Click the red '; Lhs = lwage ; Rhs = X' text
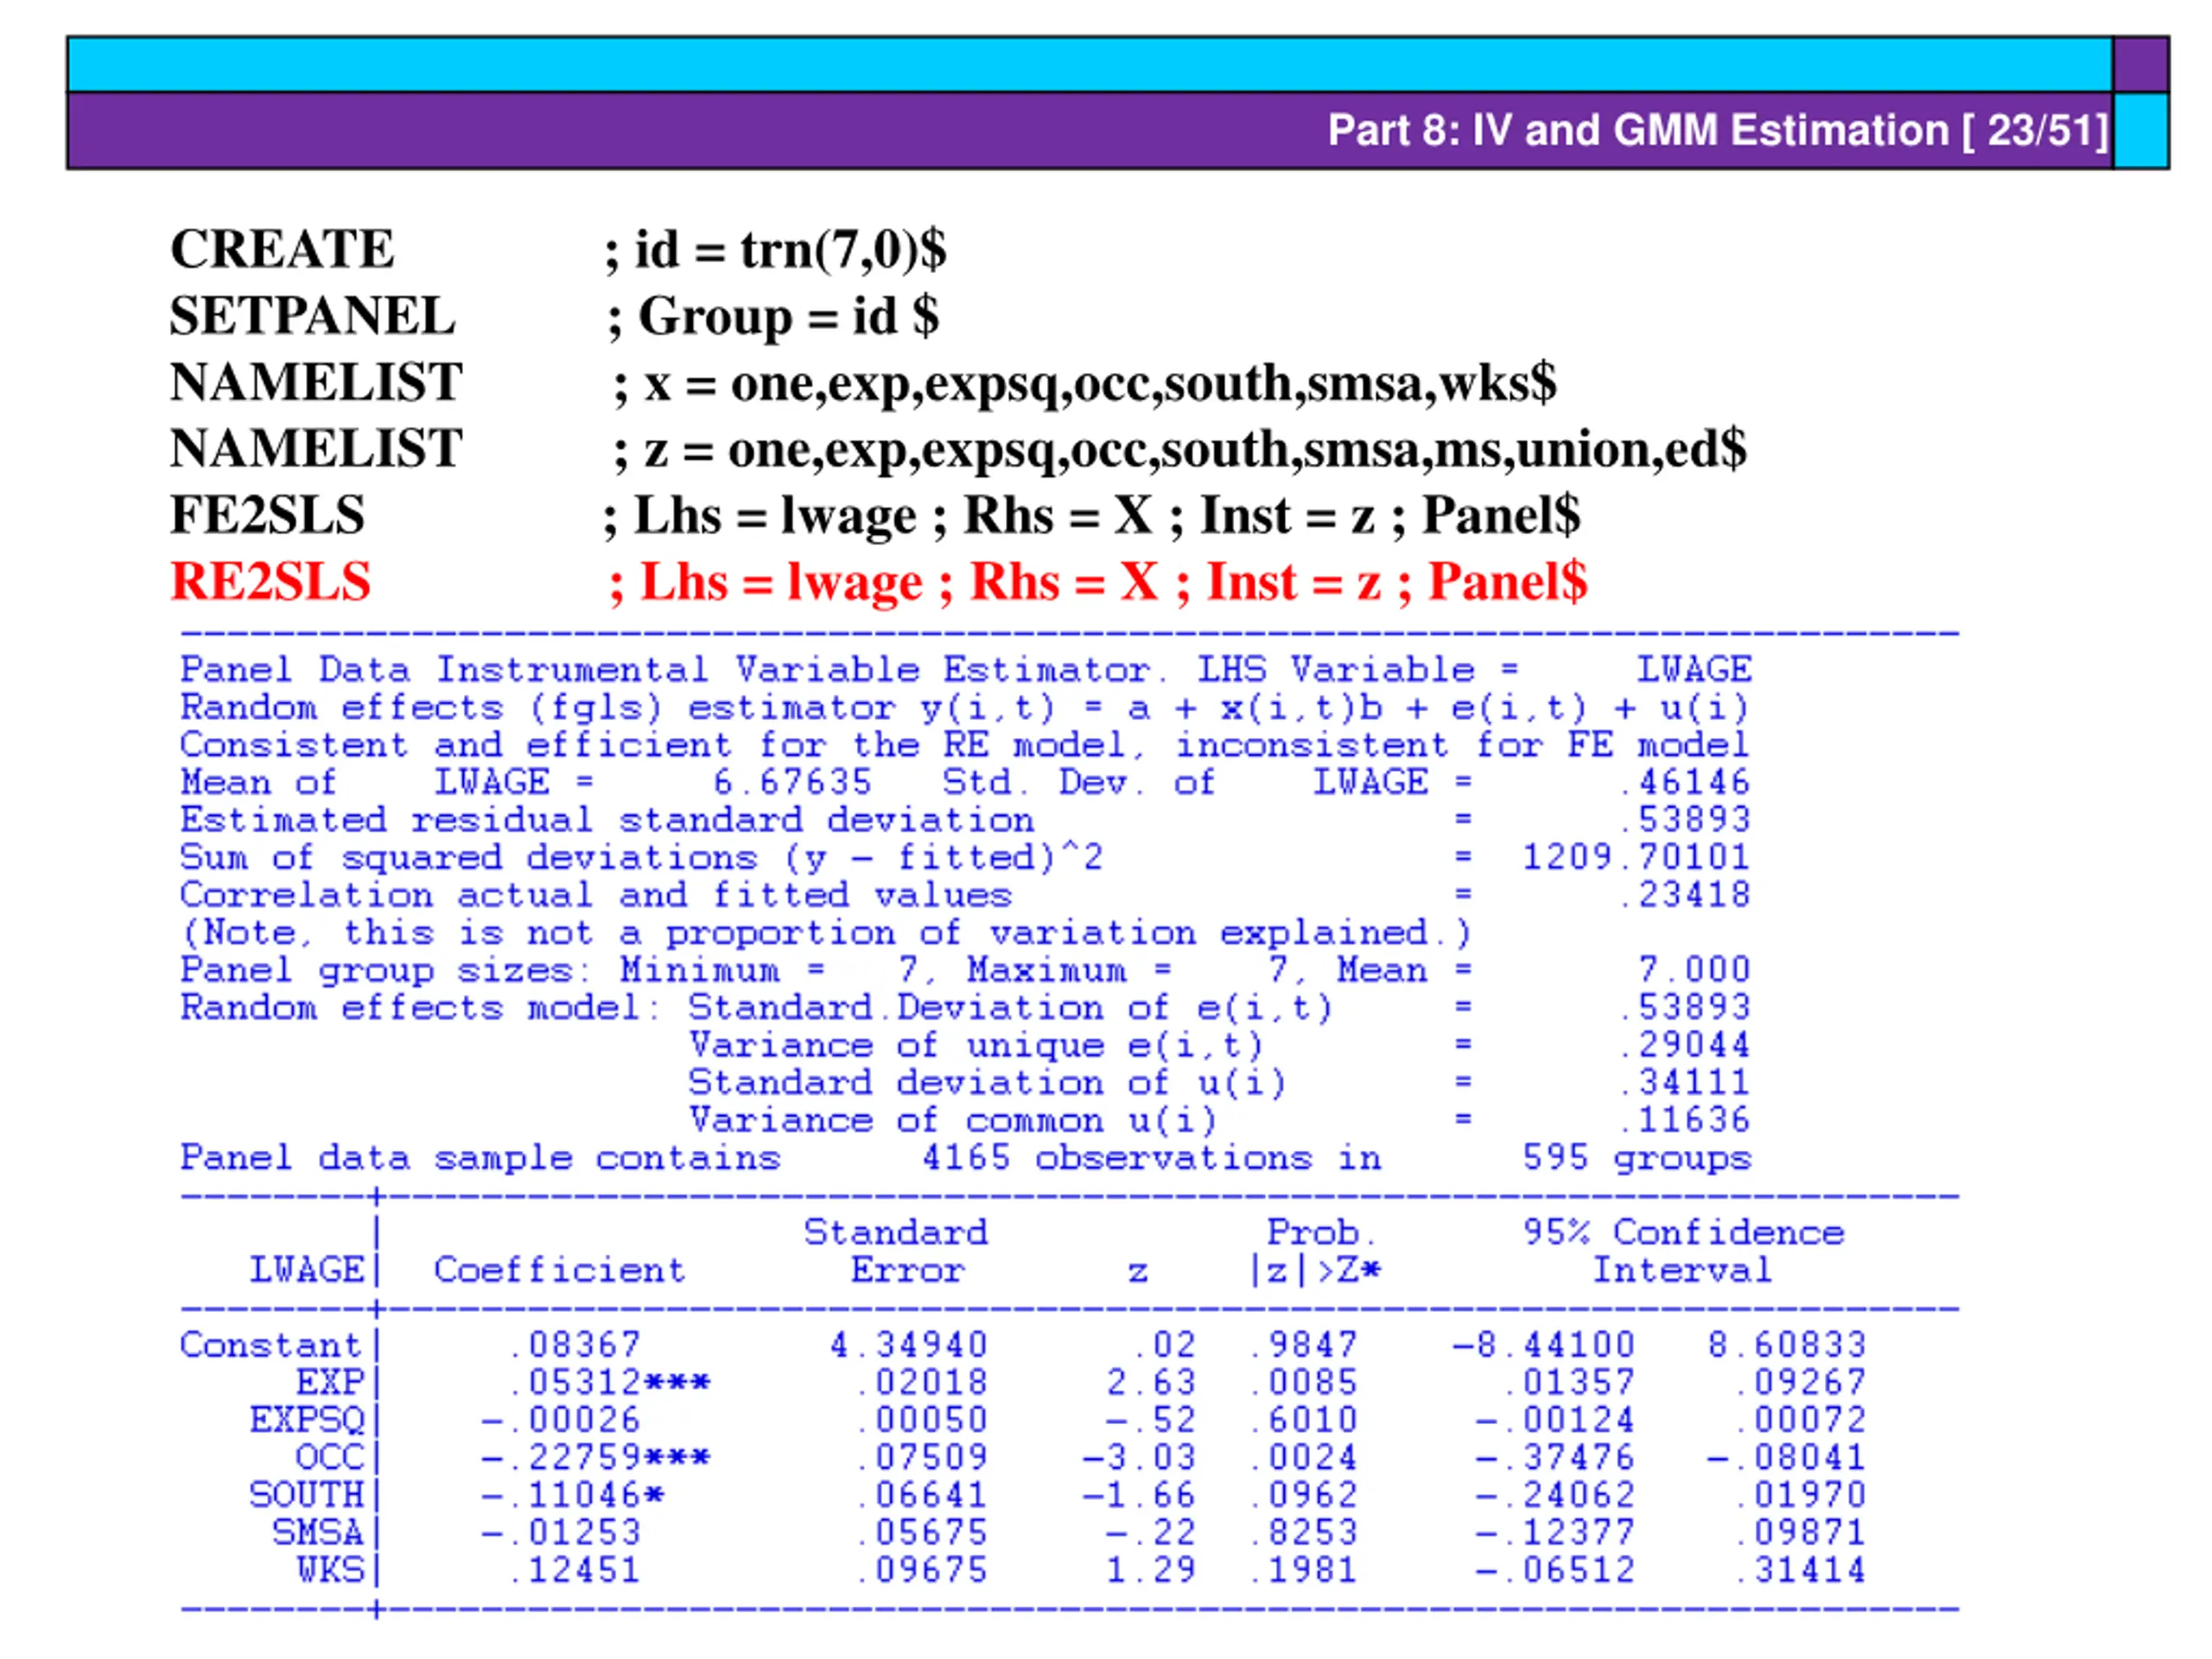This screenshot has width=2212, height=1659. [884, 583]
